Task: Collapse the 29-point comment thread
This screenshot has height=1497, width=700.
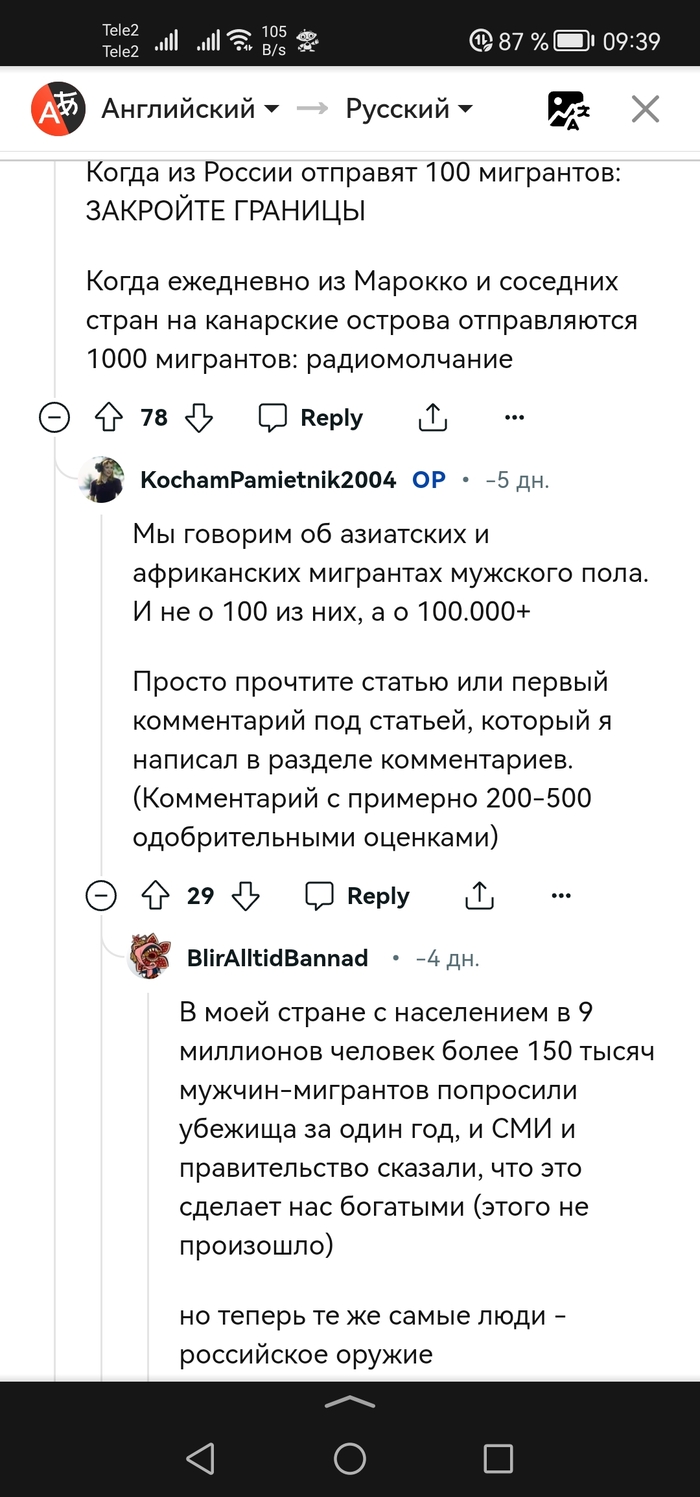Action: click(102, 895)
